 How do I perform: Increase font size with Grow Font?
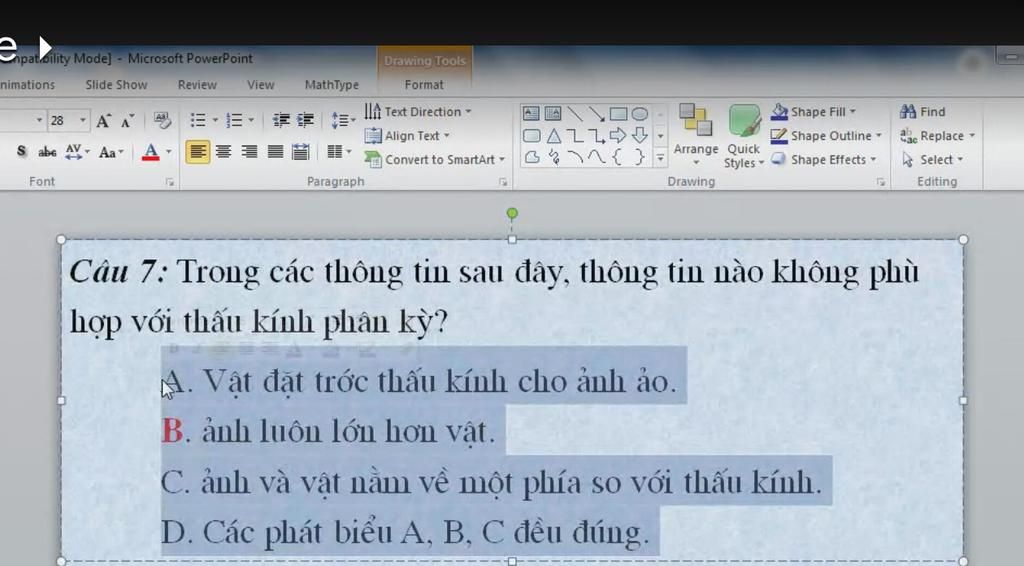[x=103, y=121]
